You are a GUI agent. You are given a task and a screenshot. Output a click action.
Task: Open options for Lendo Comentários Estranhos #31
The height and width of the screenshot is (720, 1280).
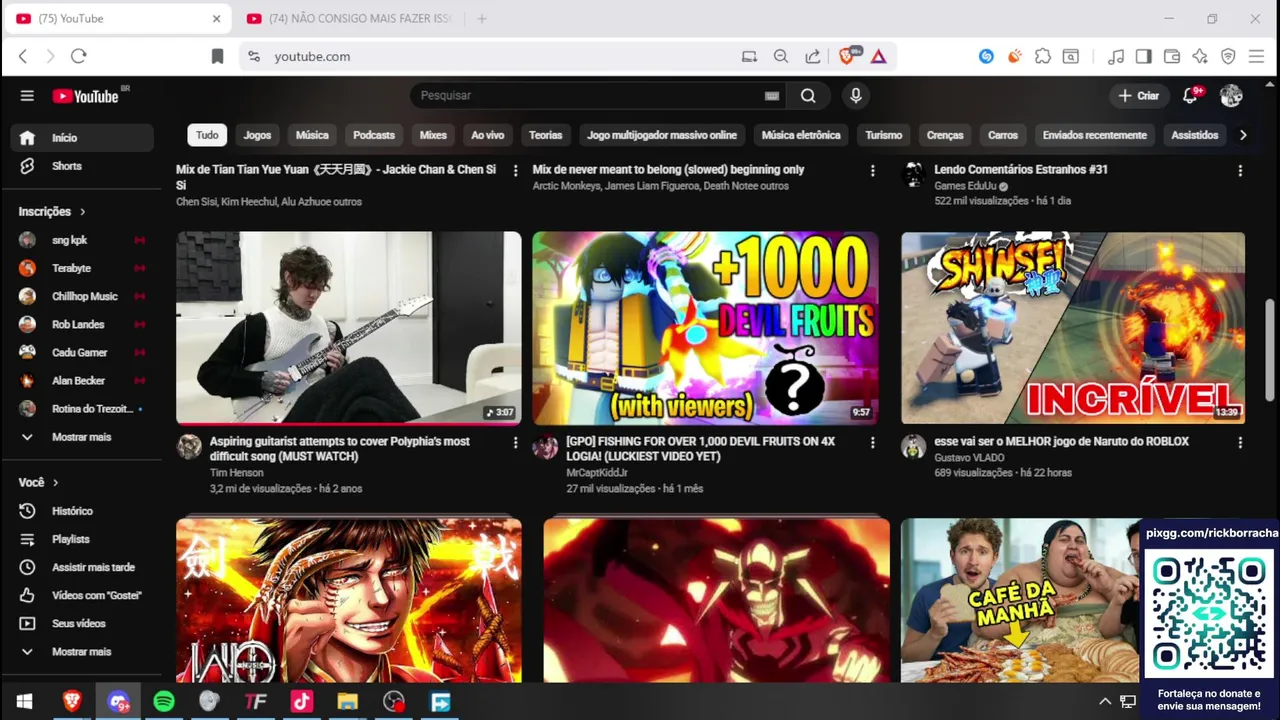1240,171
